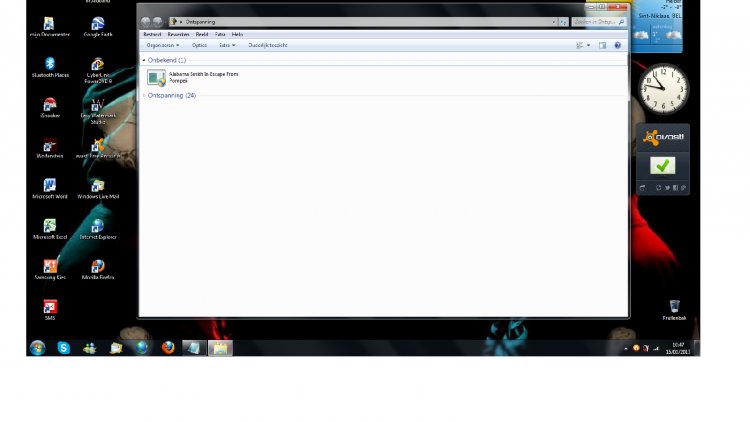Open Explorer help question mark icon
The height and width of the screenshot is (422, 750).
[x=618, y=45]
